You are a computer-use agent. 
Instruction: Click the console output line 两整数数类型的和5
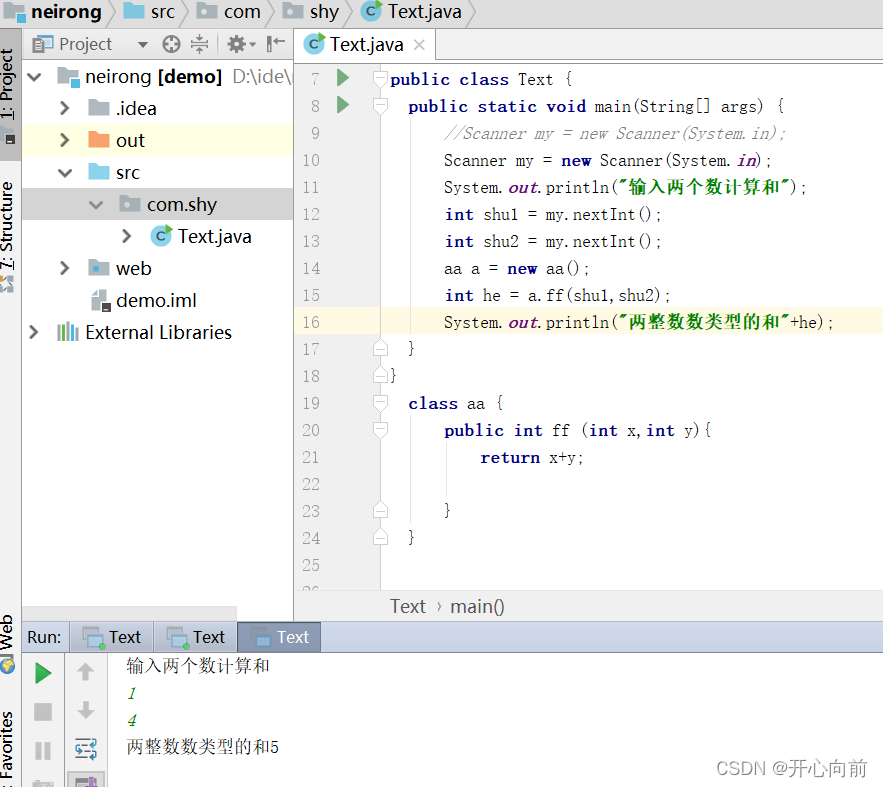(203, 746)
